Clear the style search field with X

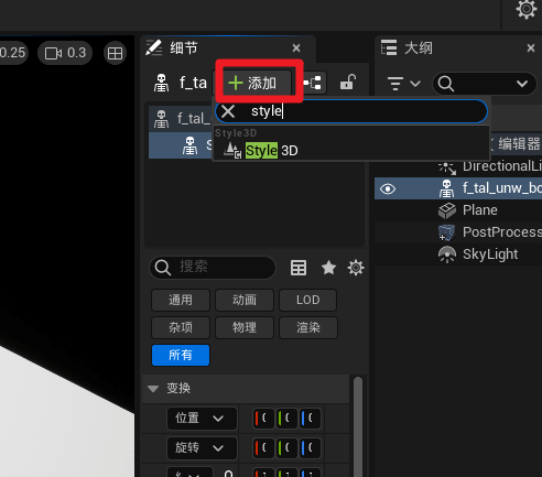pos(228,112)
